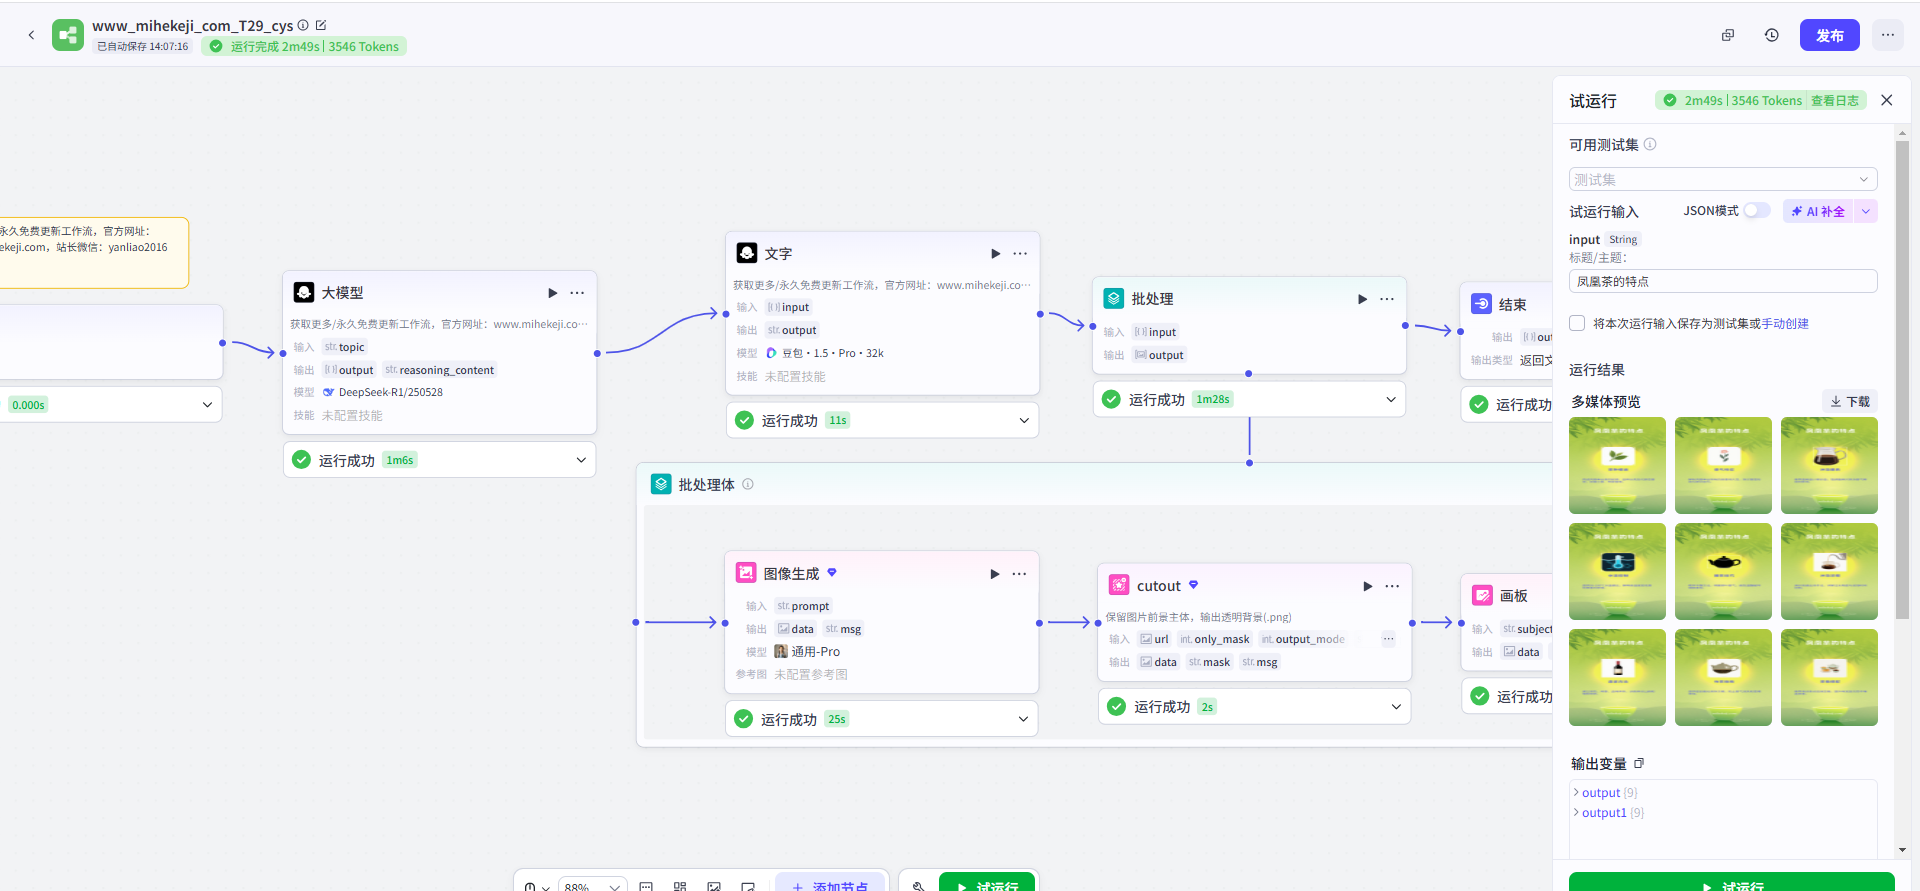This screenshot has height=891, width=1920.
Task: Open 查看日志 log link
Action: click(x=1834, y=101)
